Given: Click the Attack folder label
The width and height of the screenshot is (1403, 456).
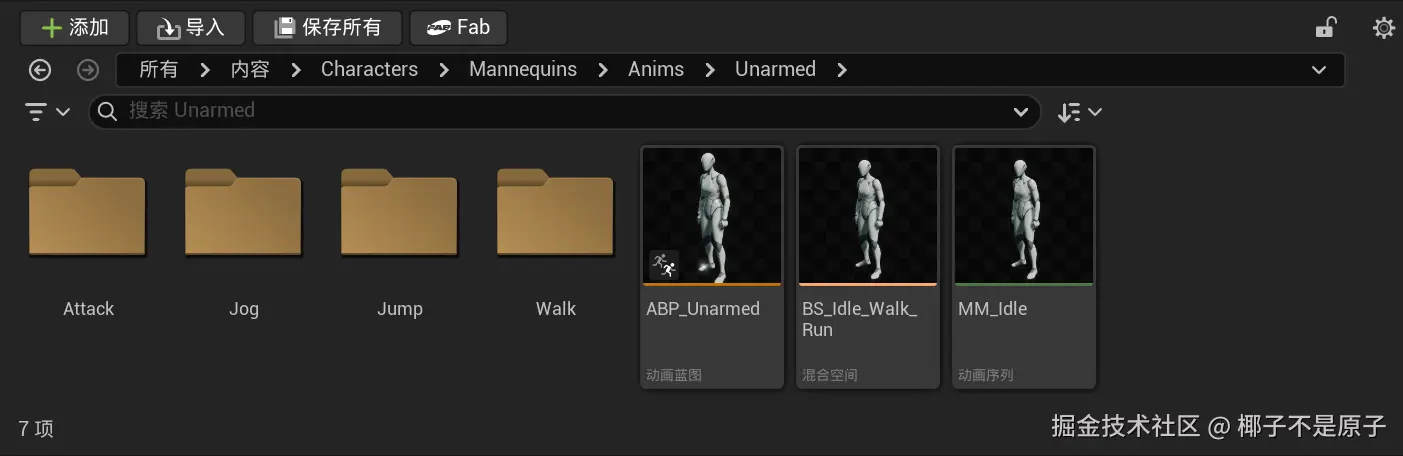Looking at the screenshot, I should click(88, 309).
